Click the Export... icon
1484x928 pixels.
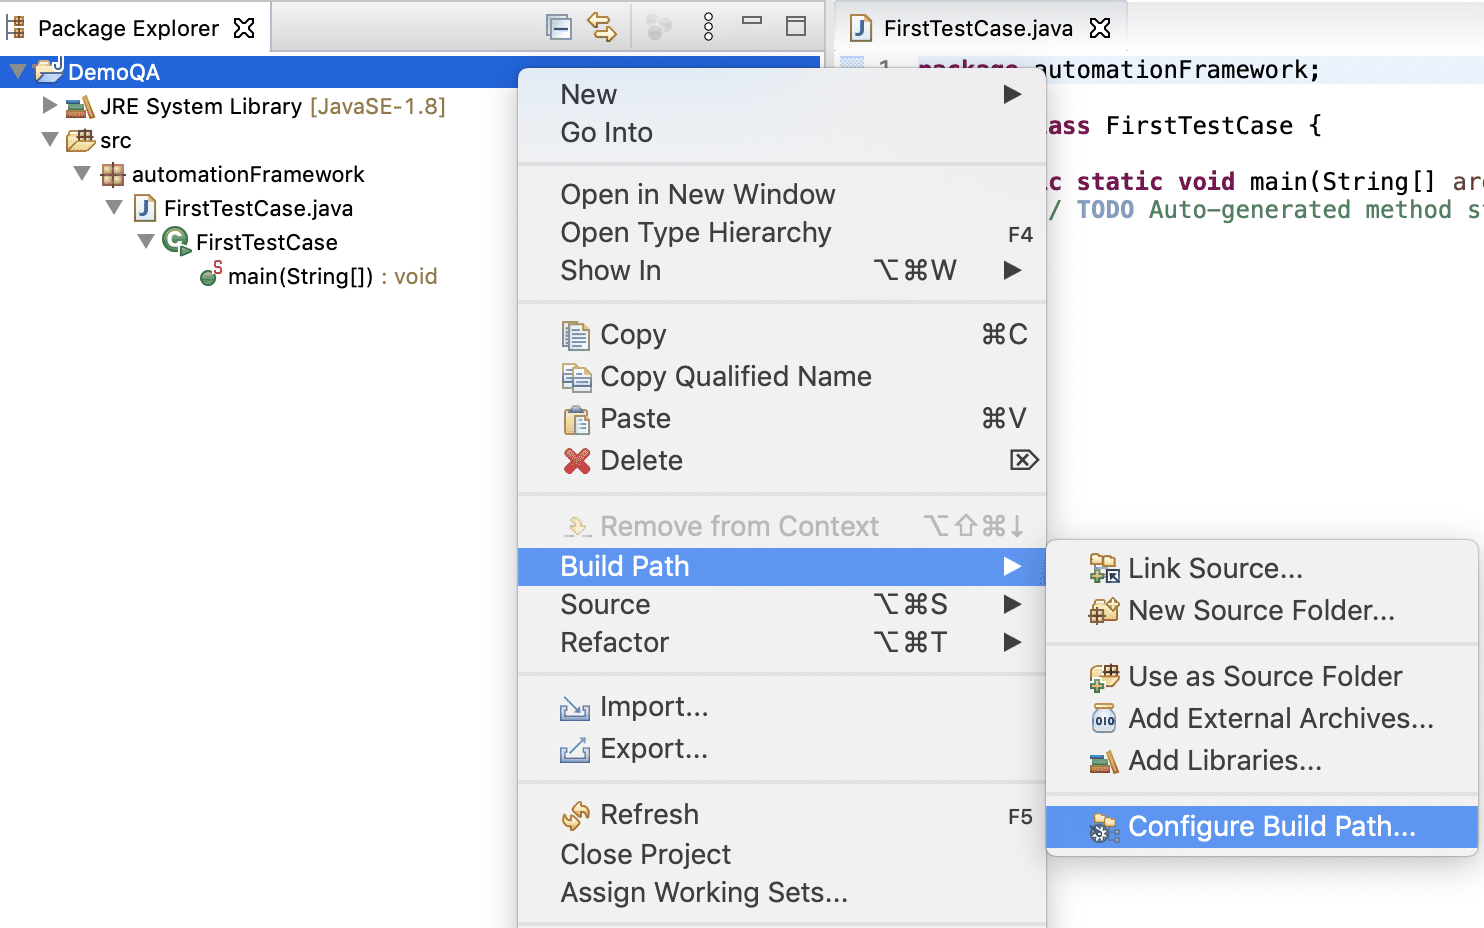pyautogui.click(x=575, y=750)
